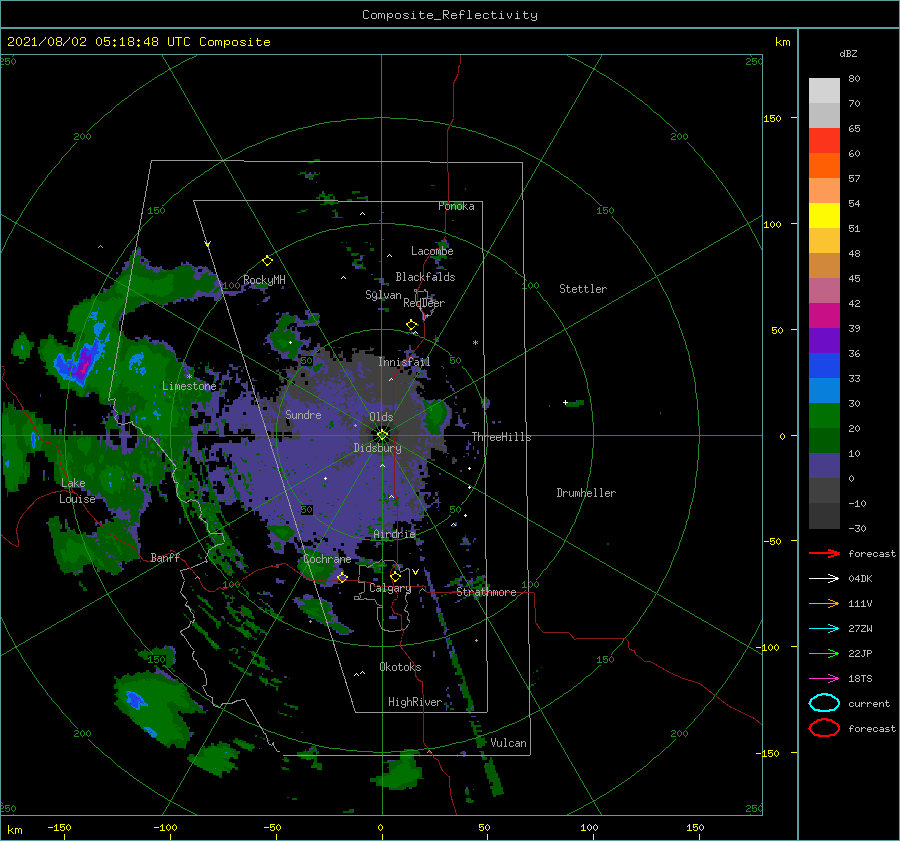Click the 30 dBZ light blue swatch

[824, 390]
